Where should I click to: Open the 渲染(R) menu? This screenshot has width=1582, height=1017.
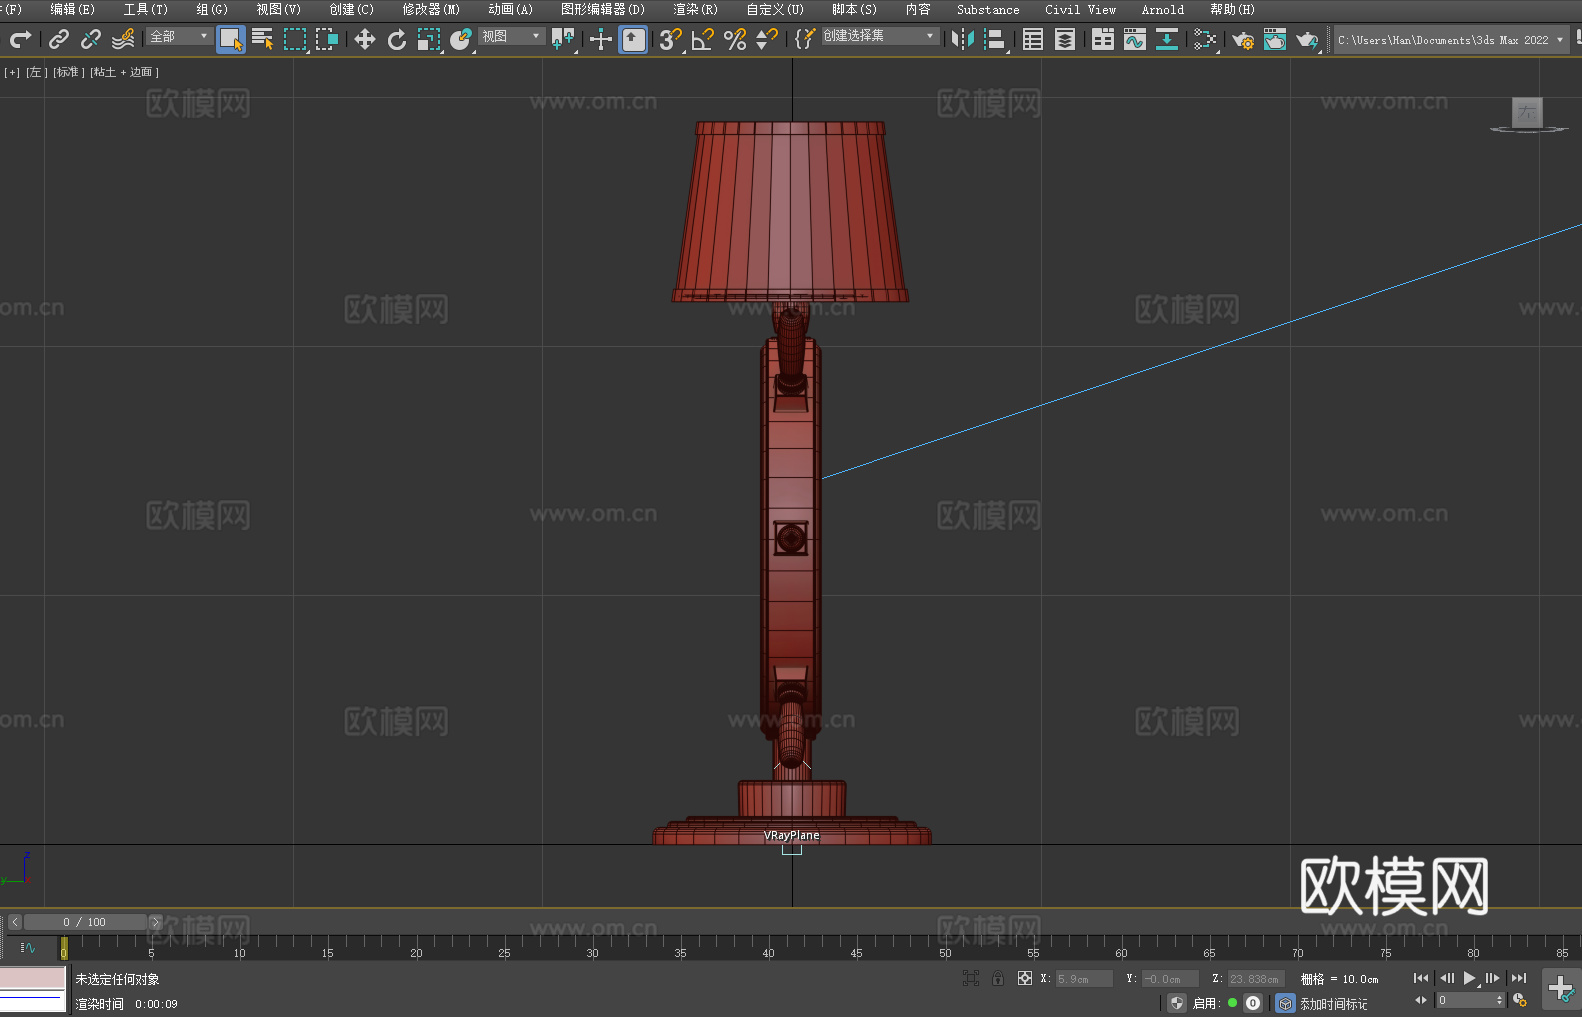(695, 9)
